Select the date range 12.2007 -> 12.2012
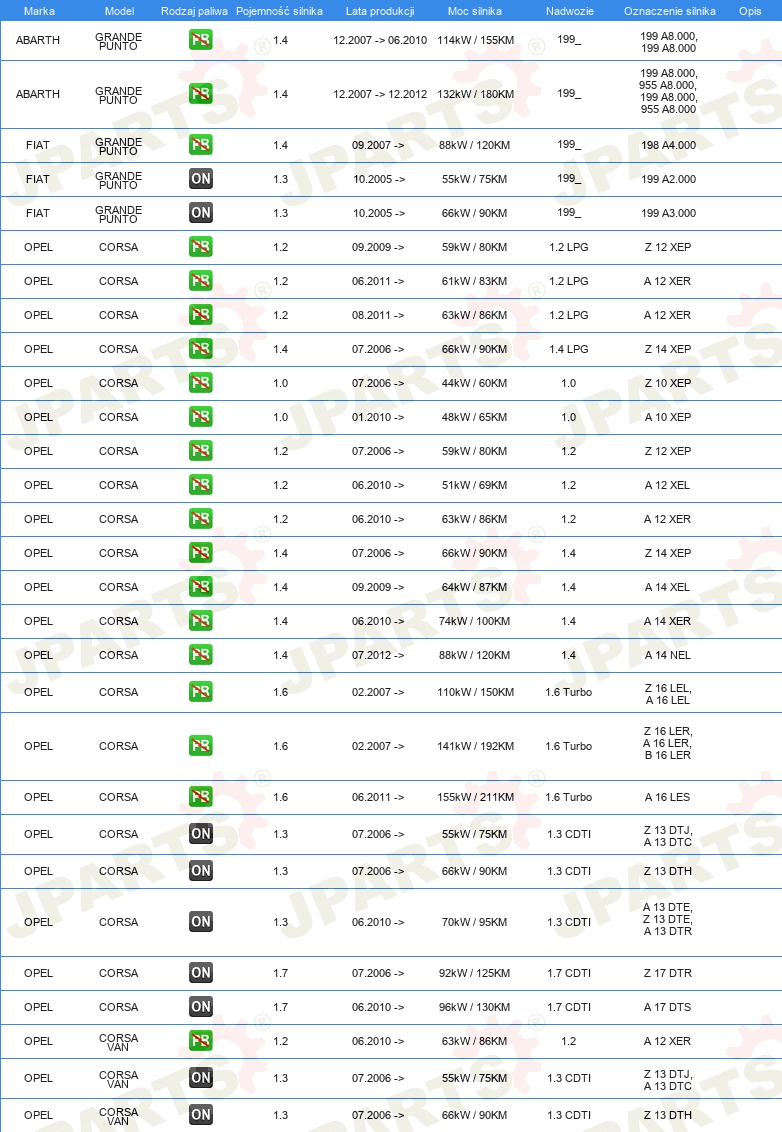 pos(380,95)
